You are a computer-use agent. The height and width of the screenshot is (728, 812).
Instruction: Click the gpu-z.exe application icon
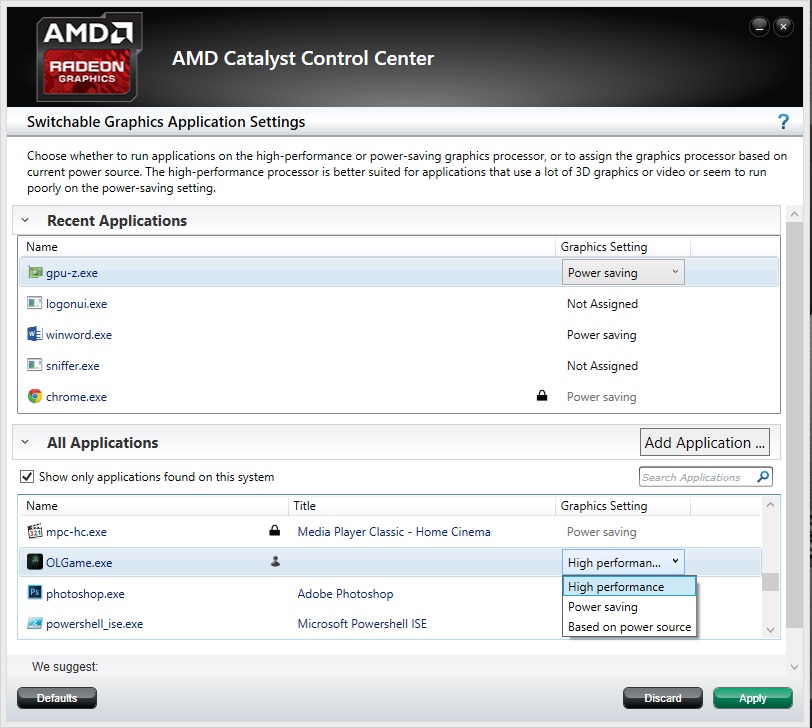pos(35,272)
